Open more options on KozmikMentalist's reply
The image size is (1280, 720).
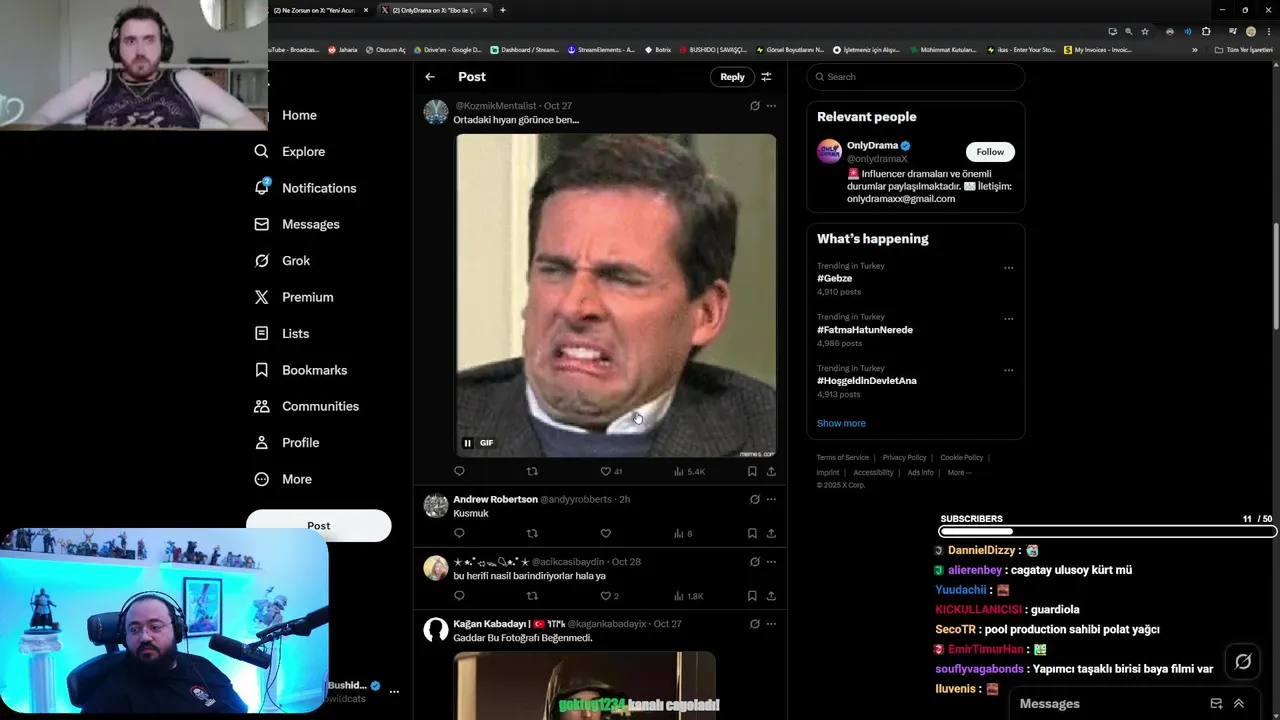[771, 106]
